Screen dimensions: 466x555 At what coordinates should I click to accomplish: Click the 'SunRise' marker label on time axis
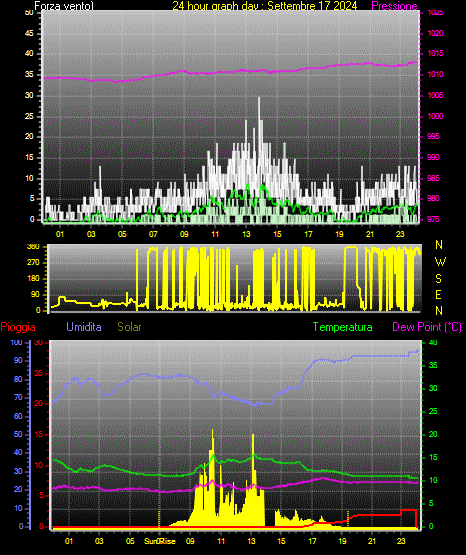pos(160,541)
